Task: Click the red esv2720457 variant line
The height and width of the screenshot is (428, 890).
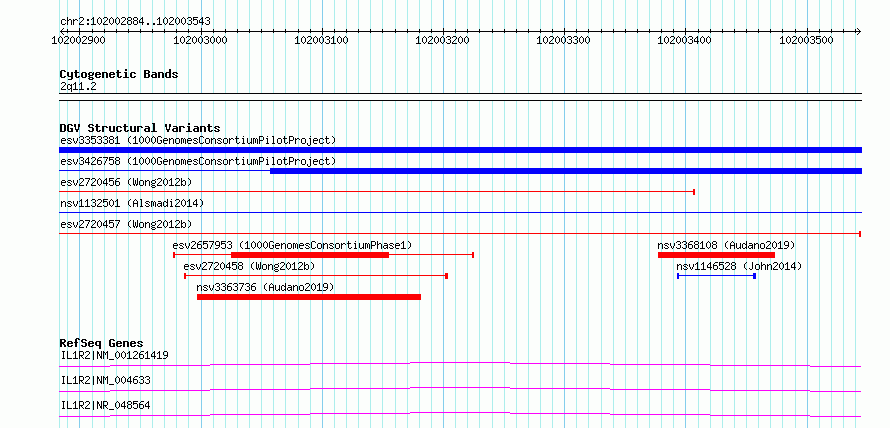Action: click(x=460, y=233)
